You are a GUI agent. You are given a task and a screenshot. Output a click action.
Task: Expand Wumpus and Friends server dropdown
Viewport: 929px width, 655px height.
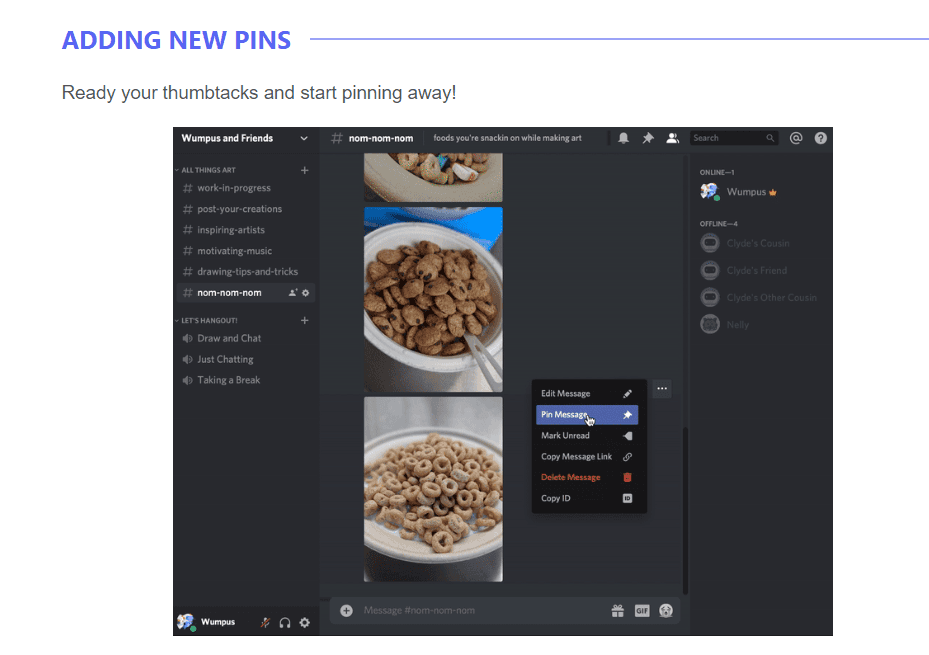click(304, 138)
